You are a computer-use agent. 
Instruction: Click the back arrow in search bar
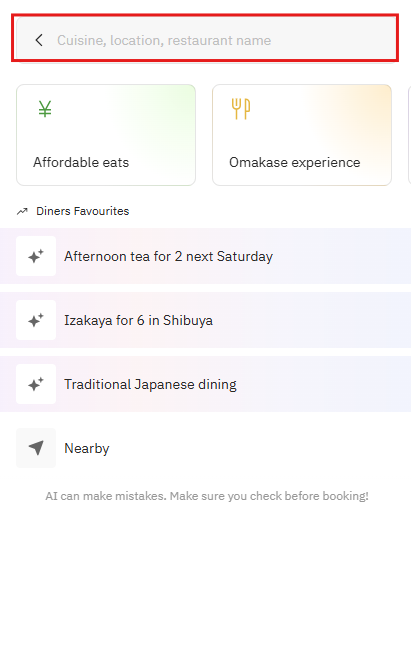[x=39, y=40]
